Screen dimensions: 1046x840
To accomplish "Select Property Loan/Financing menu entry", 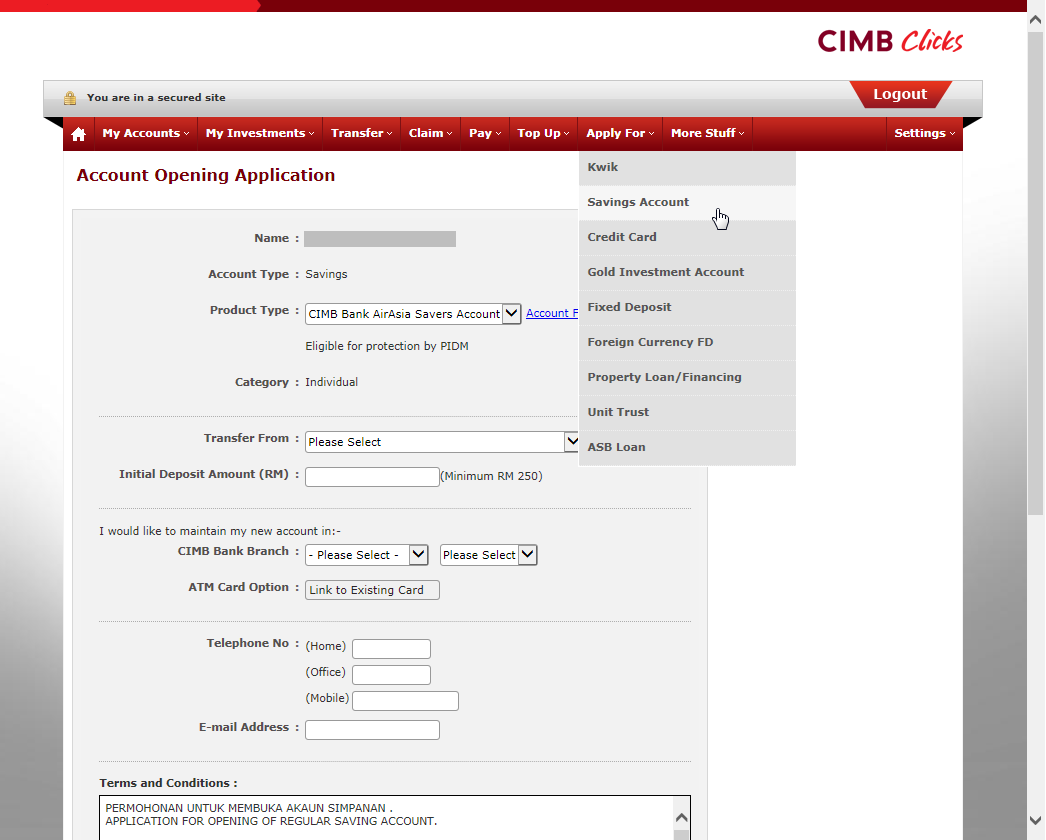I will tap(687, 378).
